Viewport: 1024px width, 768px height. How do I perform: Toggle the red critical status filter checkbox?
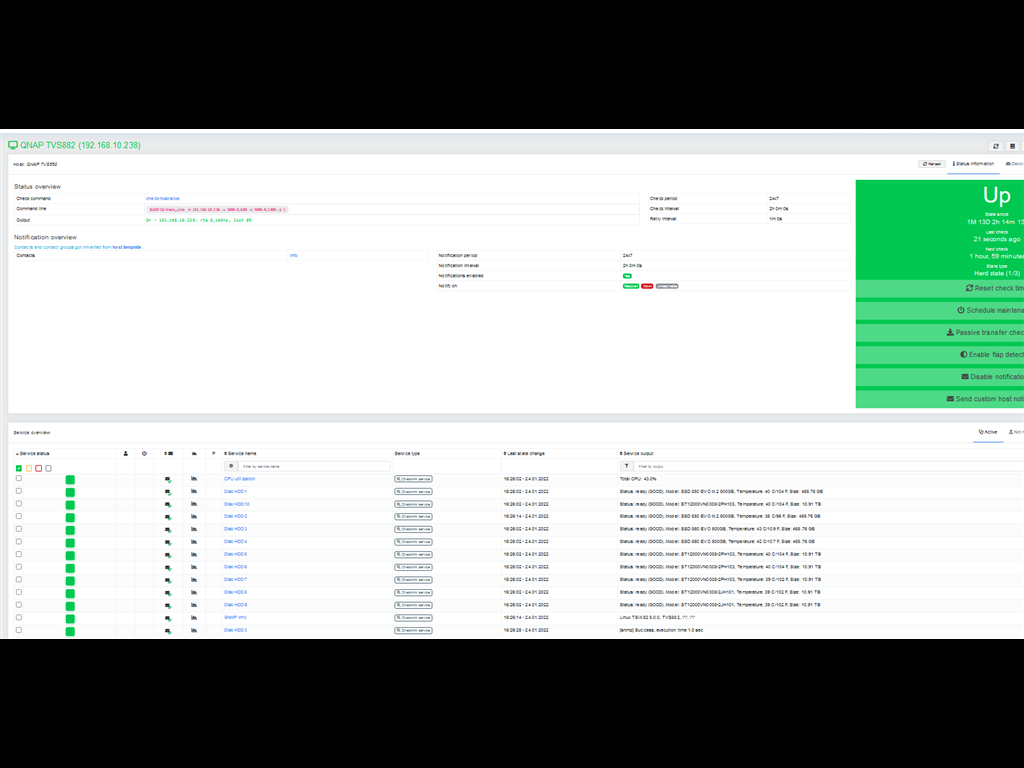39,468
